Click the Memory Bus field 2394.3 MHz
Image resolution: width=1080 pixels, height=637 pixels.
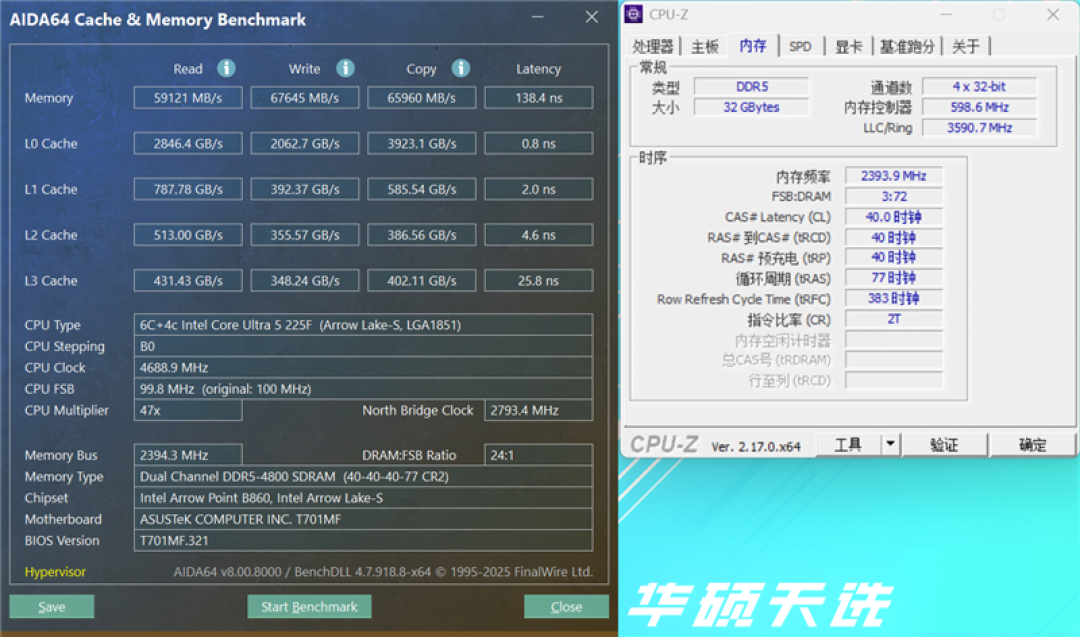coord(188,455)
